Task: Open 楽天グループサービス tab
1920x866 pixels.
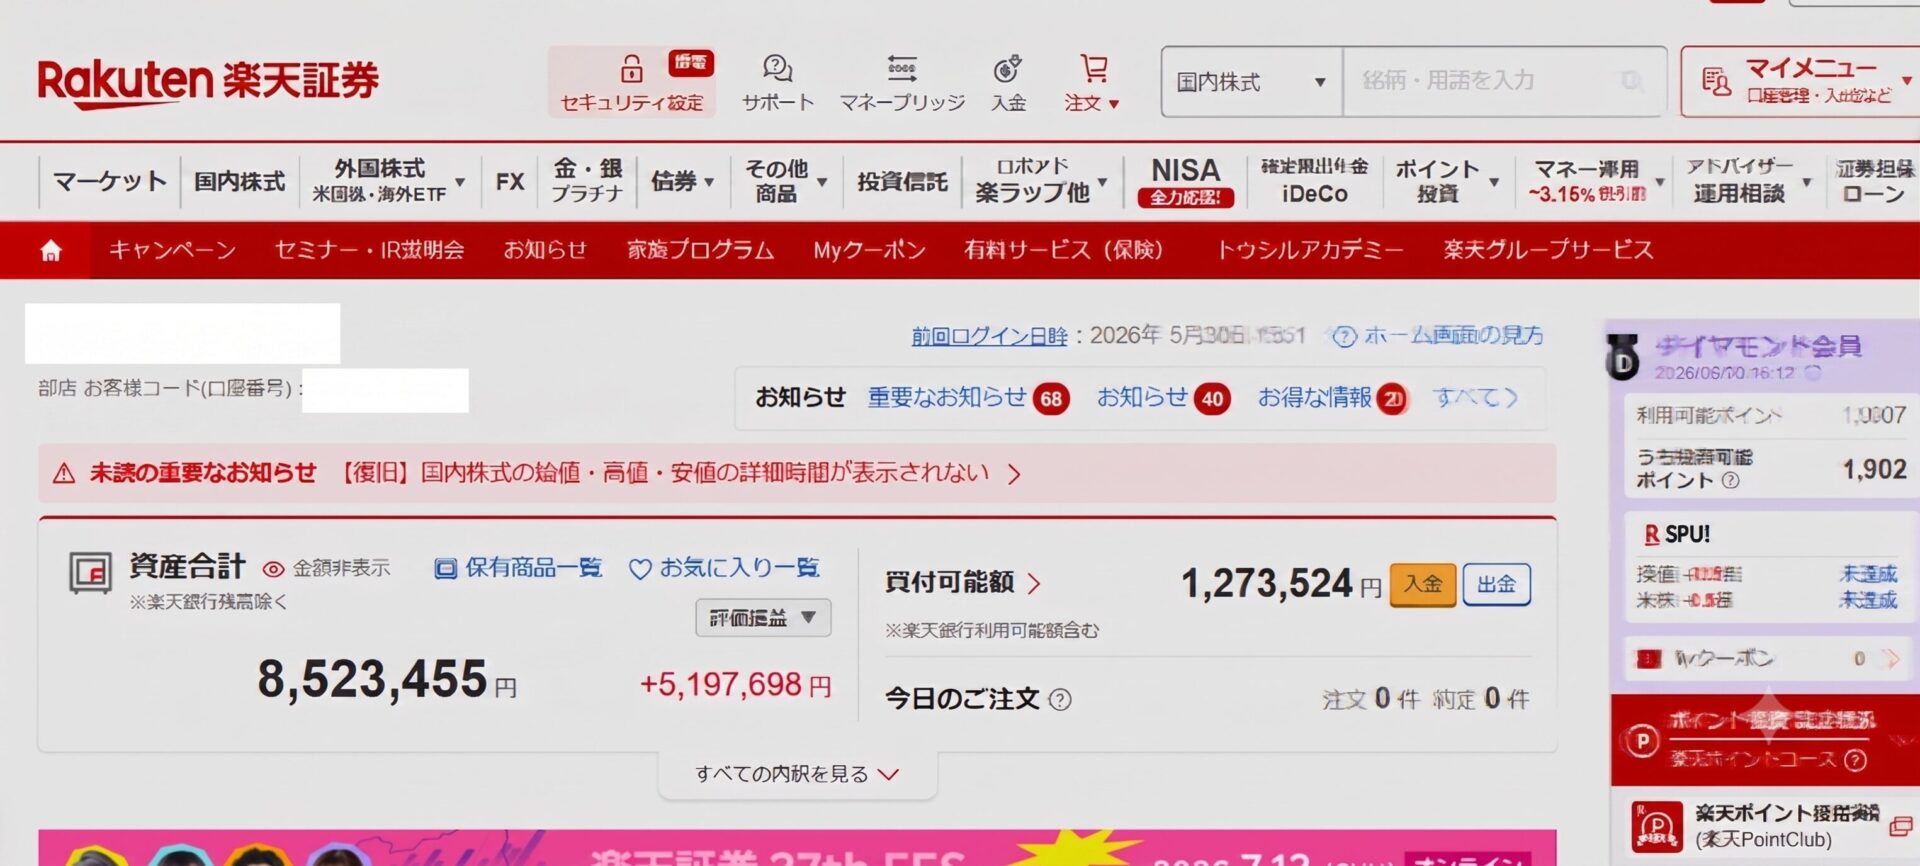Action: click(1548, 250)
